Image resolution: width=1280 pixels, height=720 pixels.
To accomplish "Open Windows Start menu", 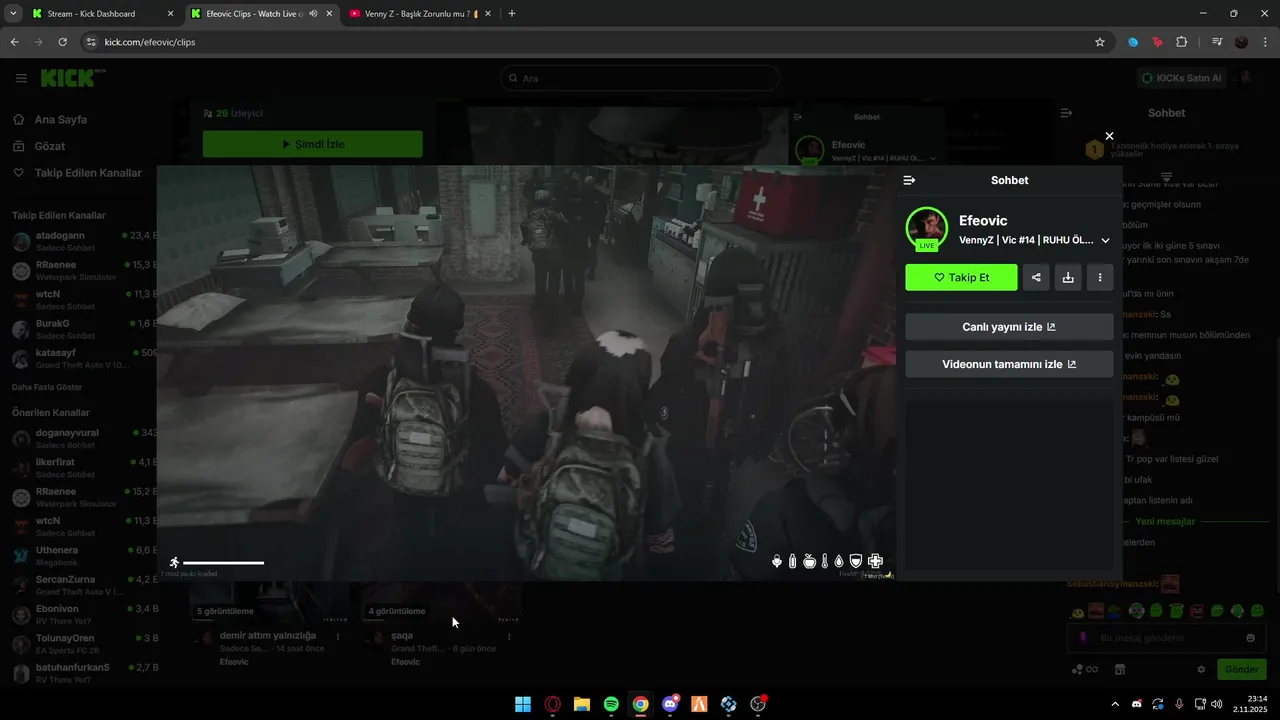I will pos(523,704).
